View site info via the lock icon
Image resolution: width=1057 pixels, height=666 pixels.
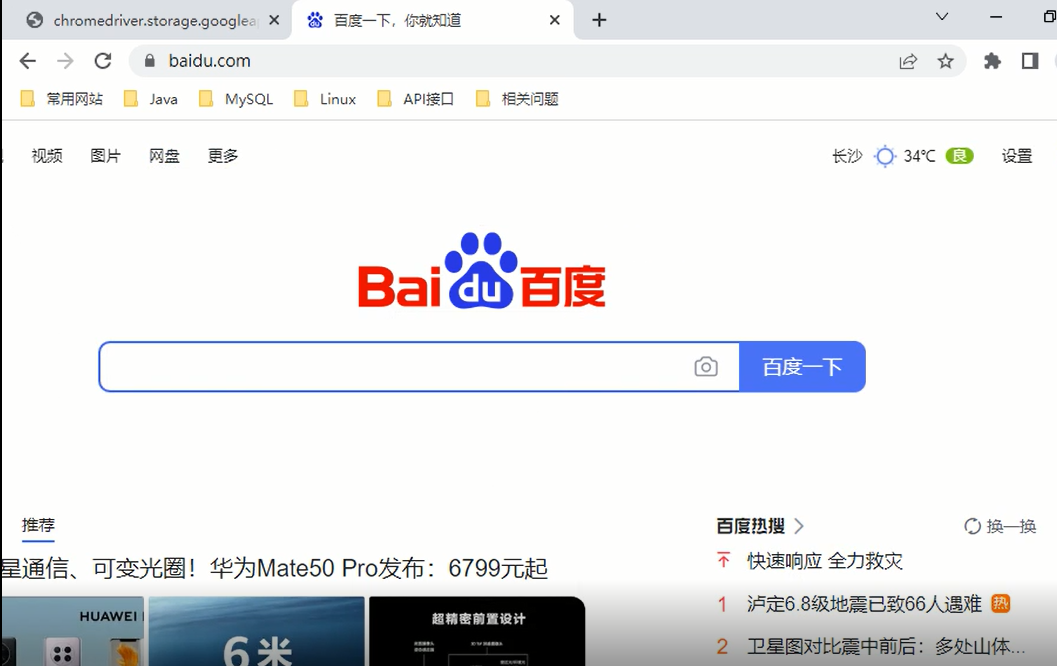(x=150, y=61)
